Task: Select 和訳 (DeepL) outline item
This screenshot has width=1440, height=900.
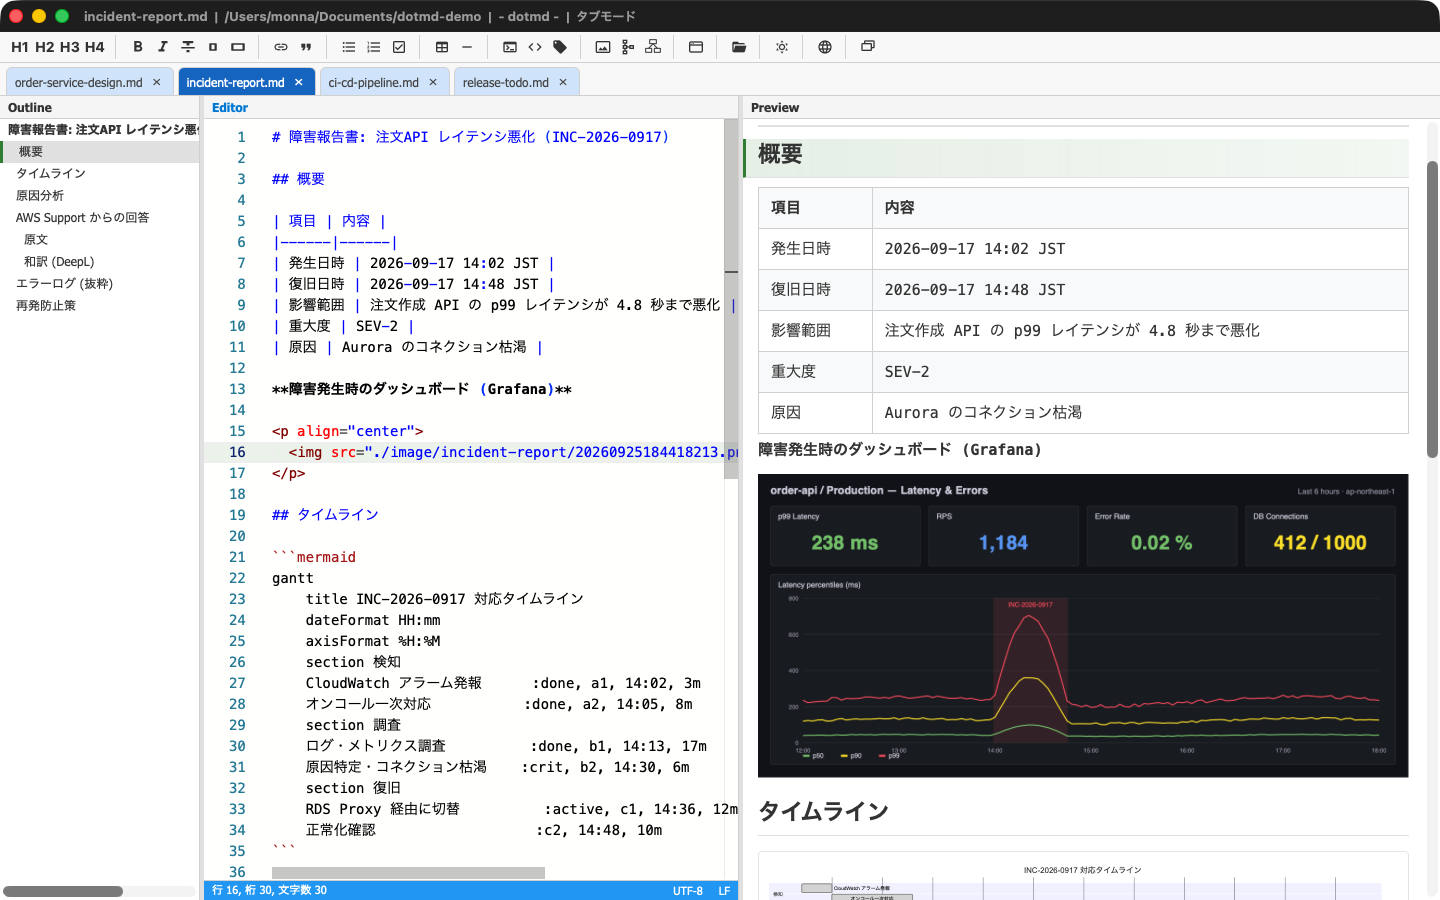Action: click(x=59, y=261)
